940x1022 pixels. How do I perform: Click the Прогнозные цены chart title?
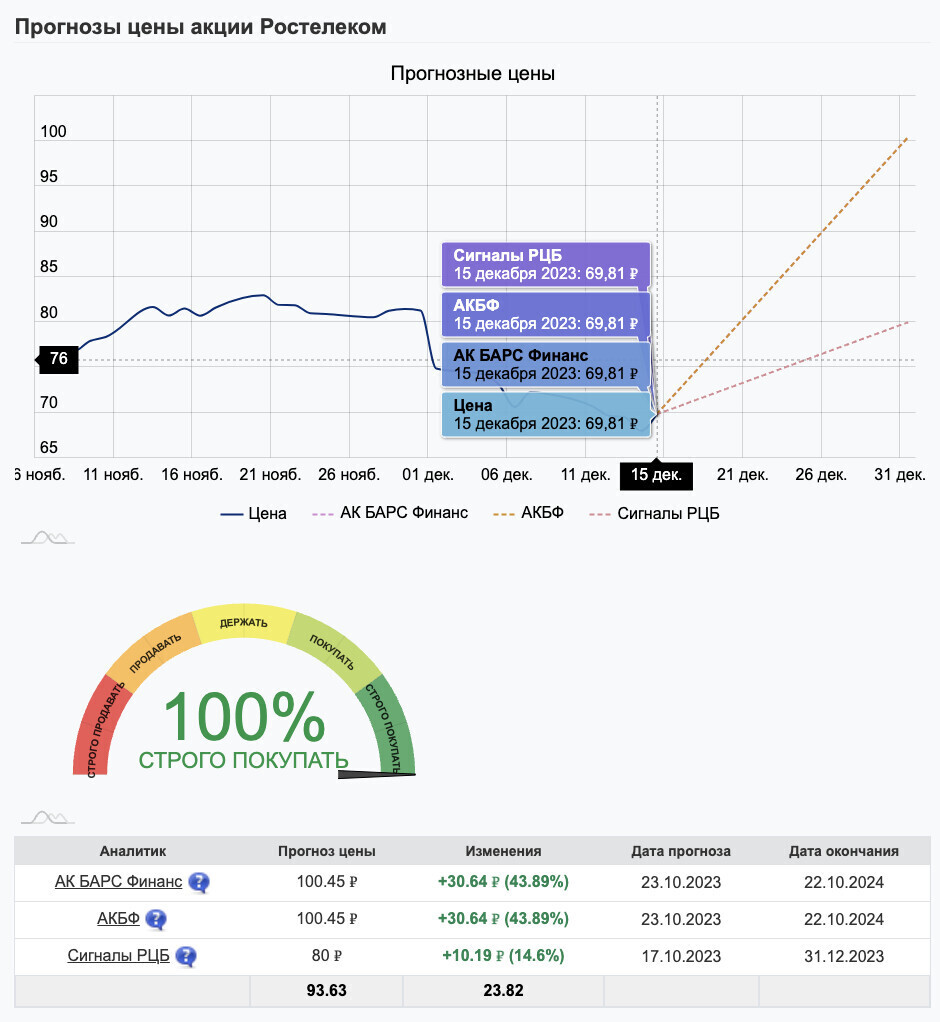473,74
